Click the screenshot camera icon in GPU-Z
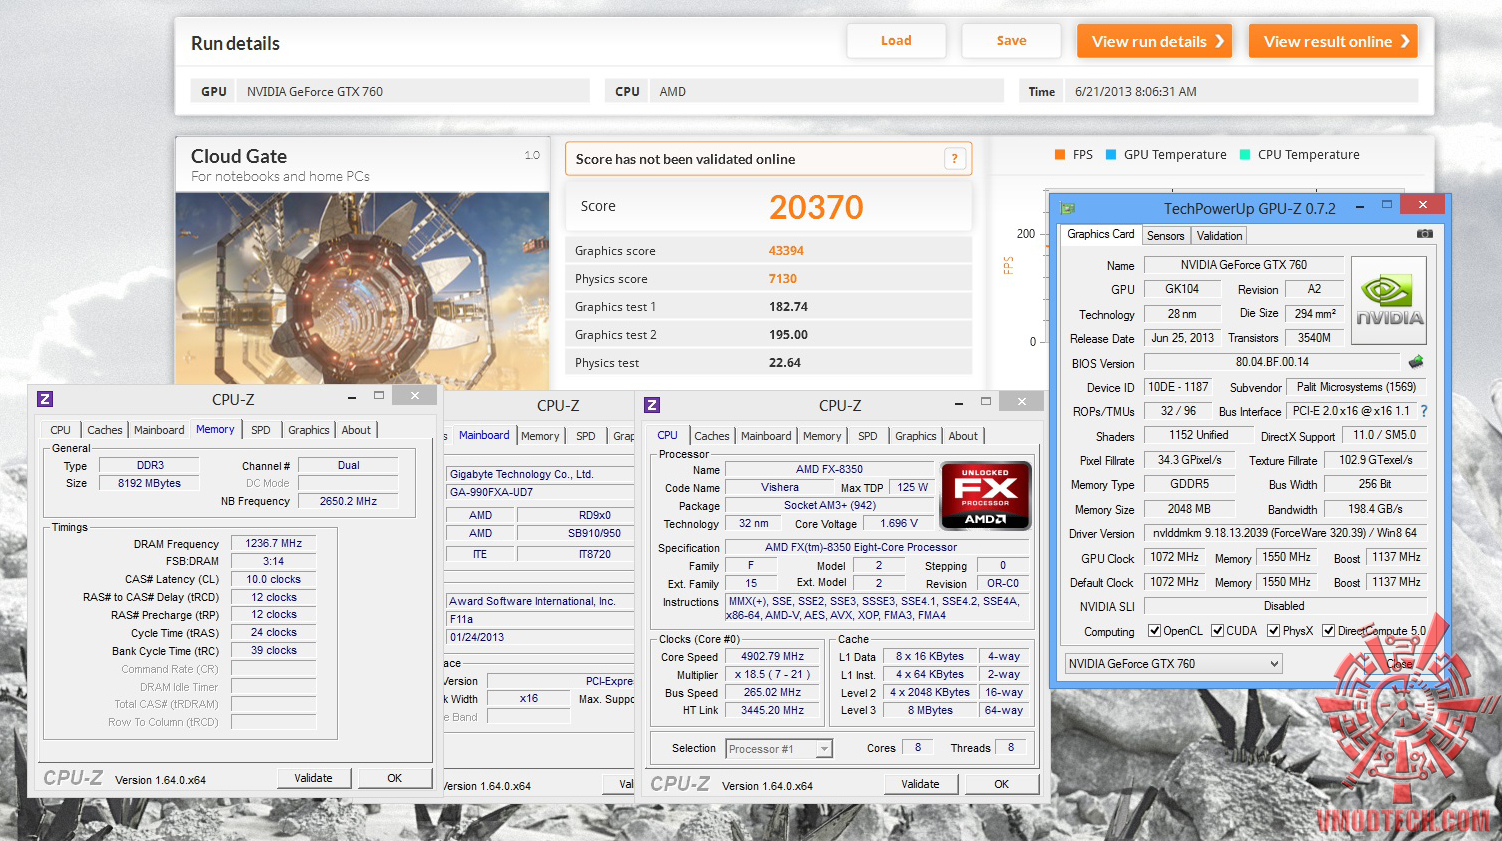Viewport: 1502px width, 841px height. coord(1425,234)
